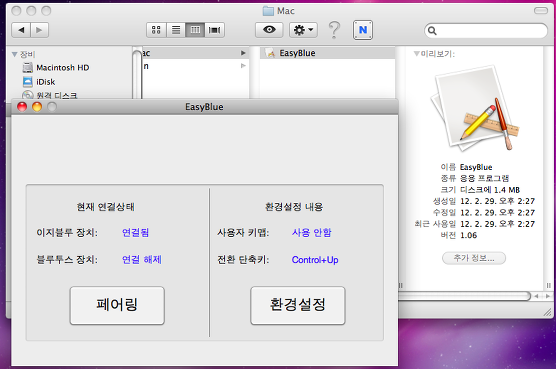
Task: Click the 연결됨 status value
Action: coord(135,233)
